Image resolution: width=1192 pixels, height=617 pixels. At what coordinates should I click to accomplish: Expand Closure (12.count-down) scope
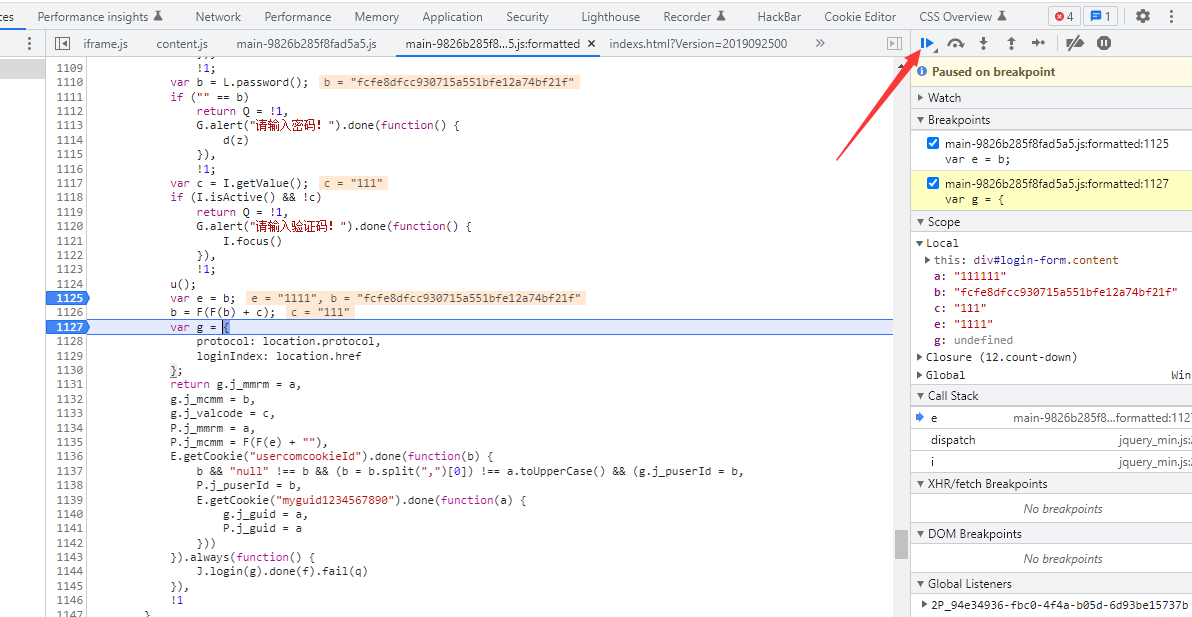click(920, 357)
